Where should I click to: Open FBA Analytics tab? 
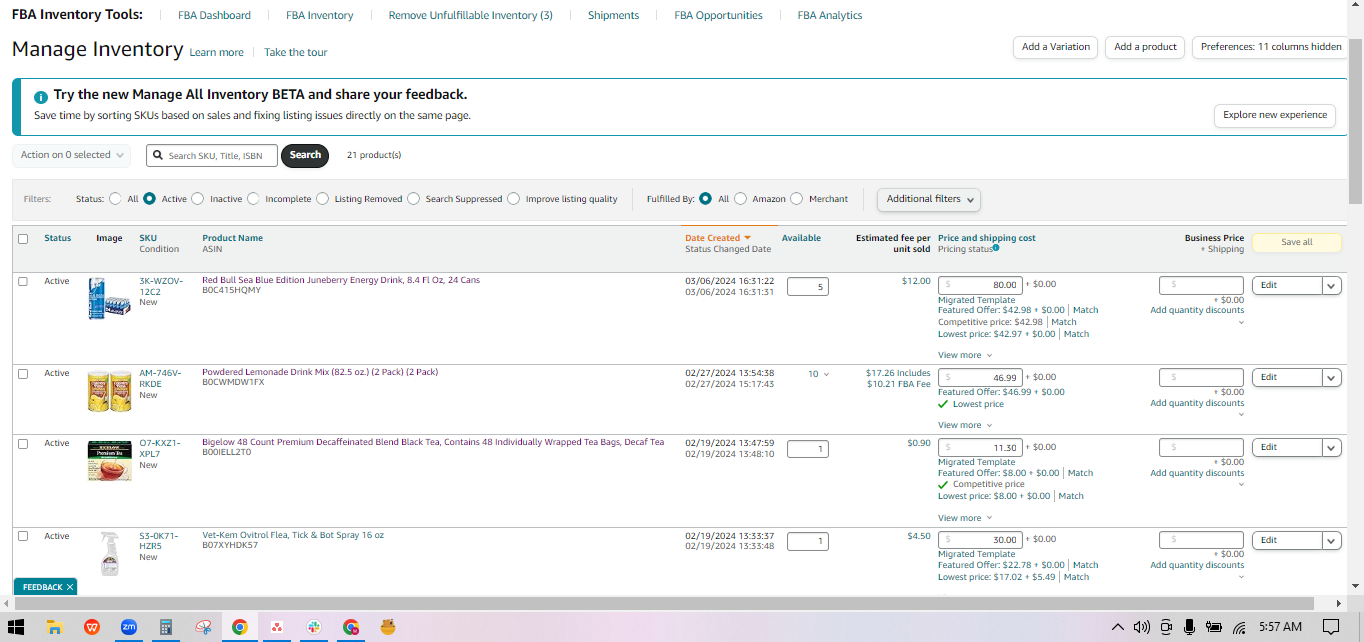[x=829, y=15]
